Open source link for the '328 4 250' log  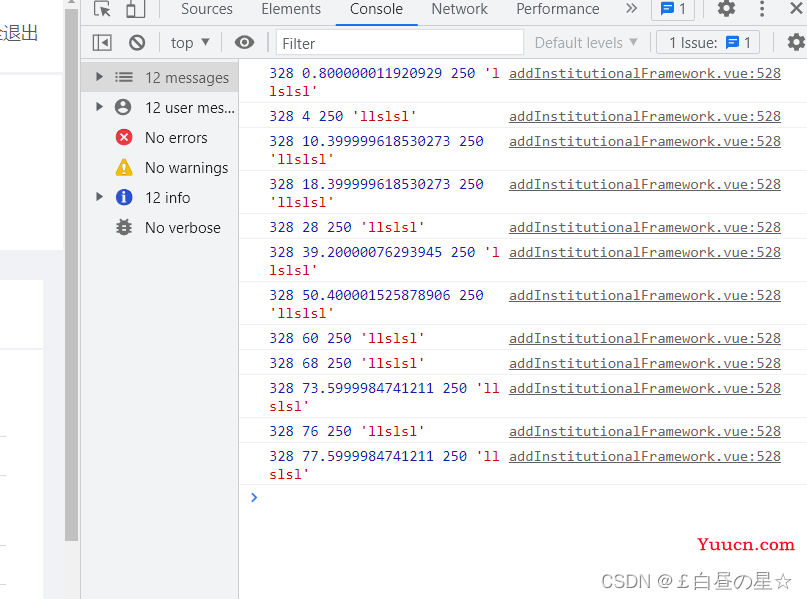click(x=645, y=116)
